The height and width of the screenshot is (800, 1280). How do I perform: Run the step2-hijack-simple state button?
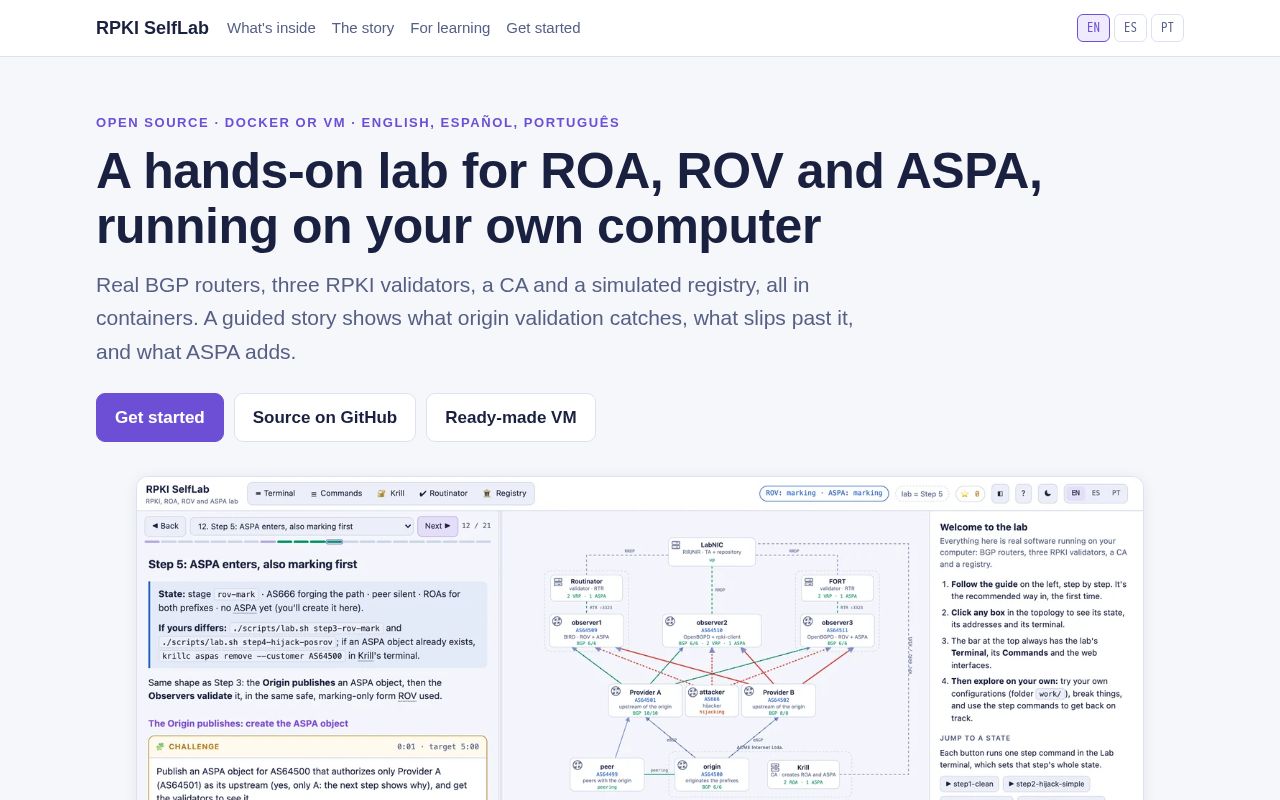pyautogui.click(x=1046, y=784)
